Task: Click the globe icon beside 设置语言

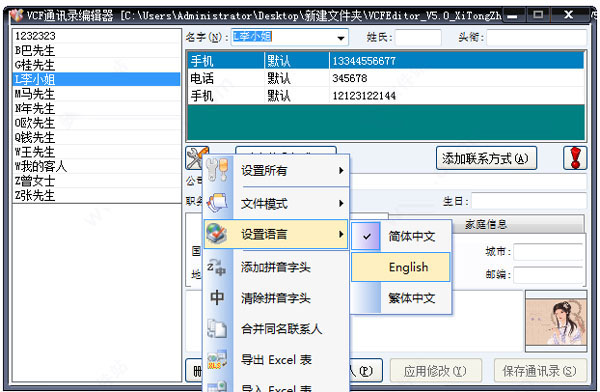Action: [217, 234]
